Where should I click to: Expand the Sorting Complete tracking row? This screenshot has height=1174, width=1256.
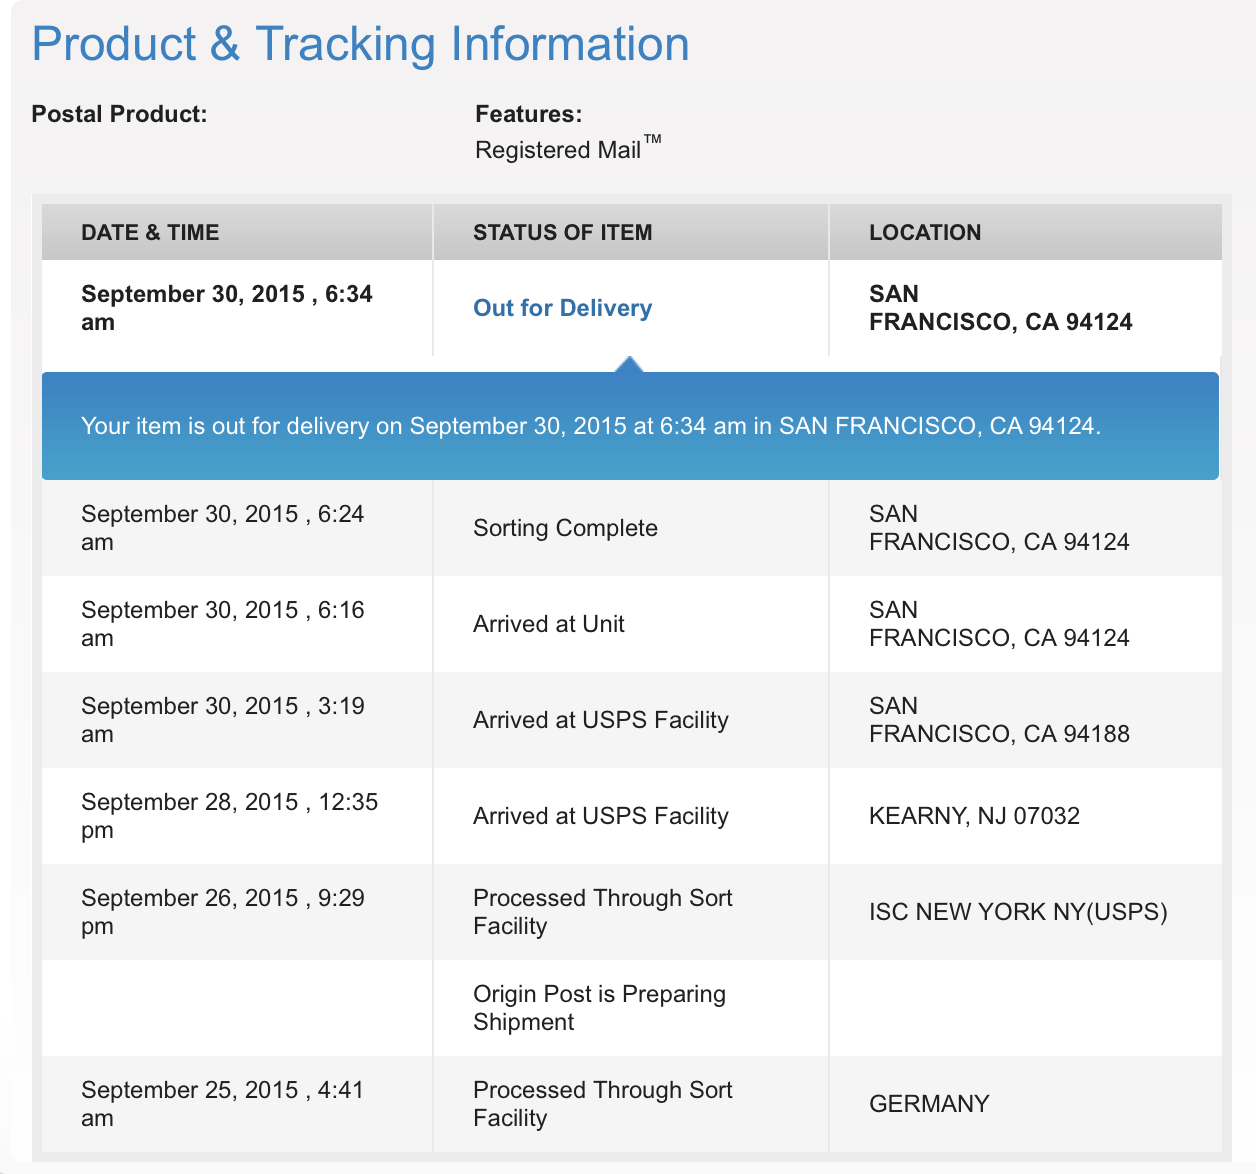click(x=565, y=528)
